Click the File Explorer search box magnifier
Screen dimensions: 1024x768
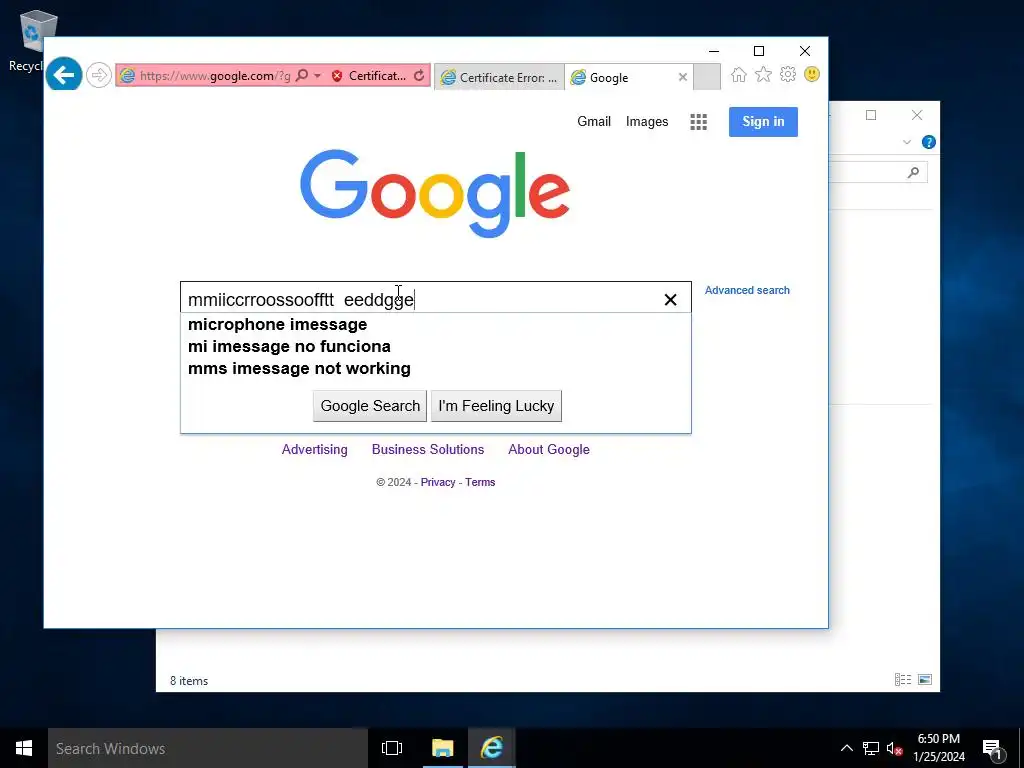click(x=913, y=172)
